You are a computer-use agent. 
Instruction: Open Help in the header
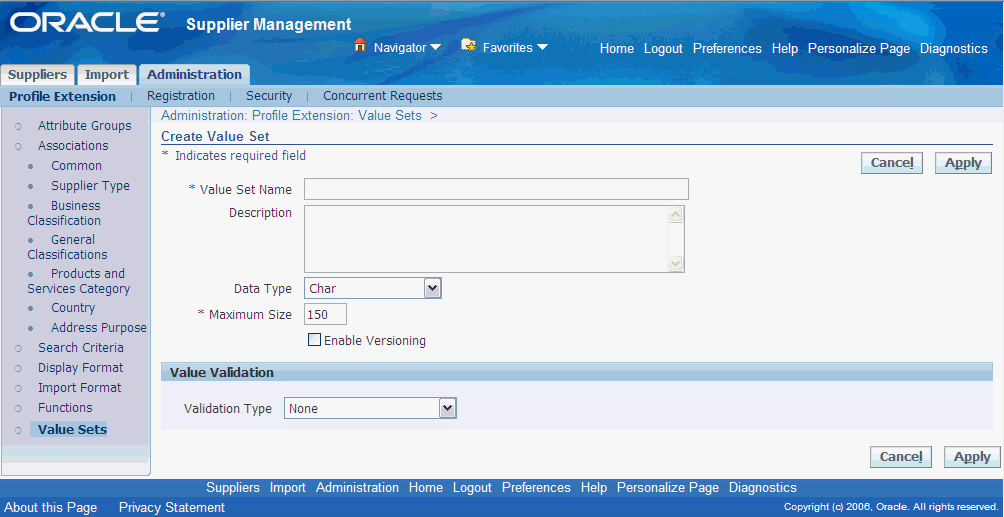785,49
